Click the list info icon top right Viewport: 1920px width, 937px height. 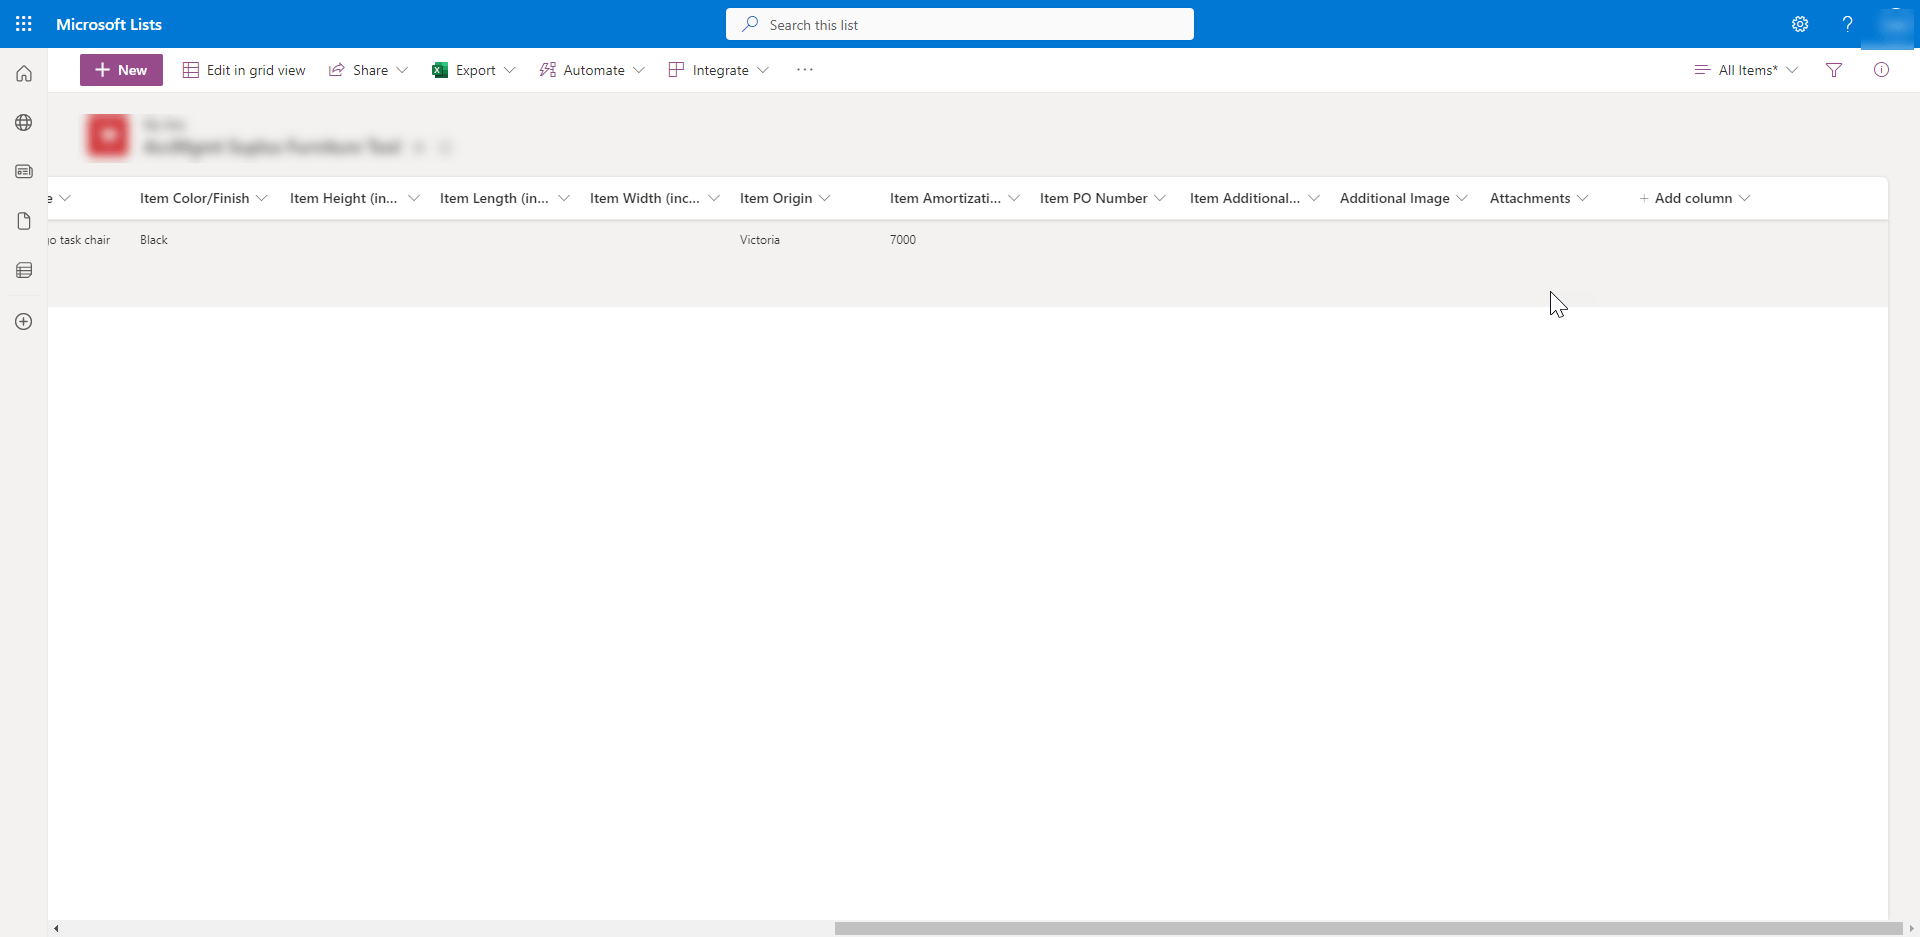pyautogui.click(x=1882, y=70)
